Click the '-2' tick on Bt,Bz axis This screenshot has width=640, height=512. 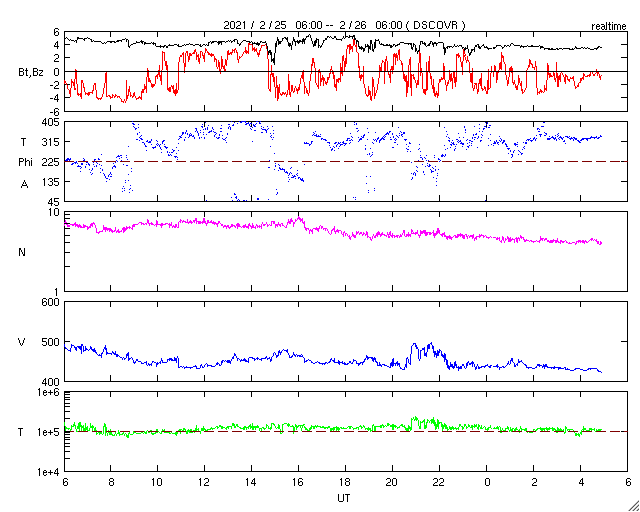pyautogui.click(x=55, y=85)
